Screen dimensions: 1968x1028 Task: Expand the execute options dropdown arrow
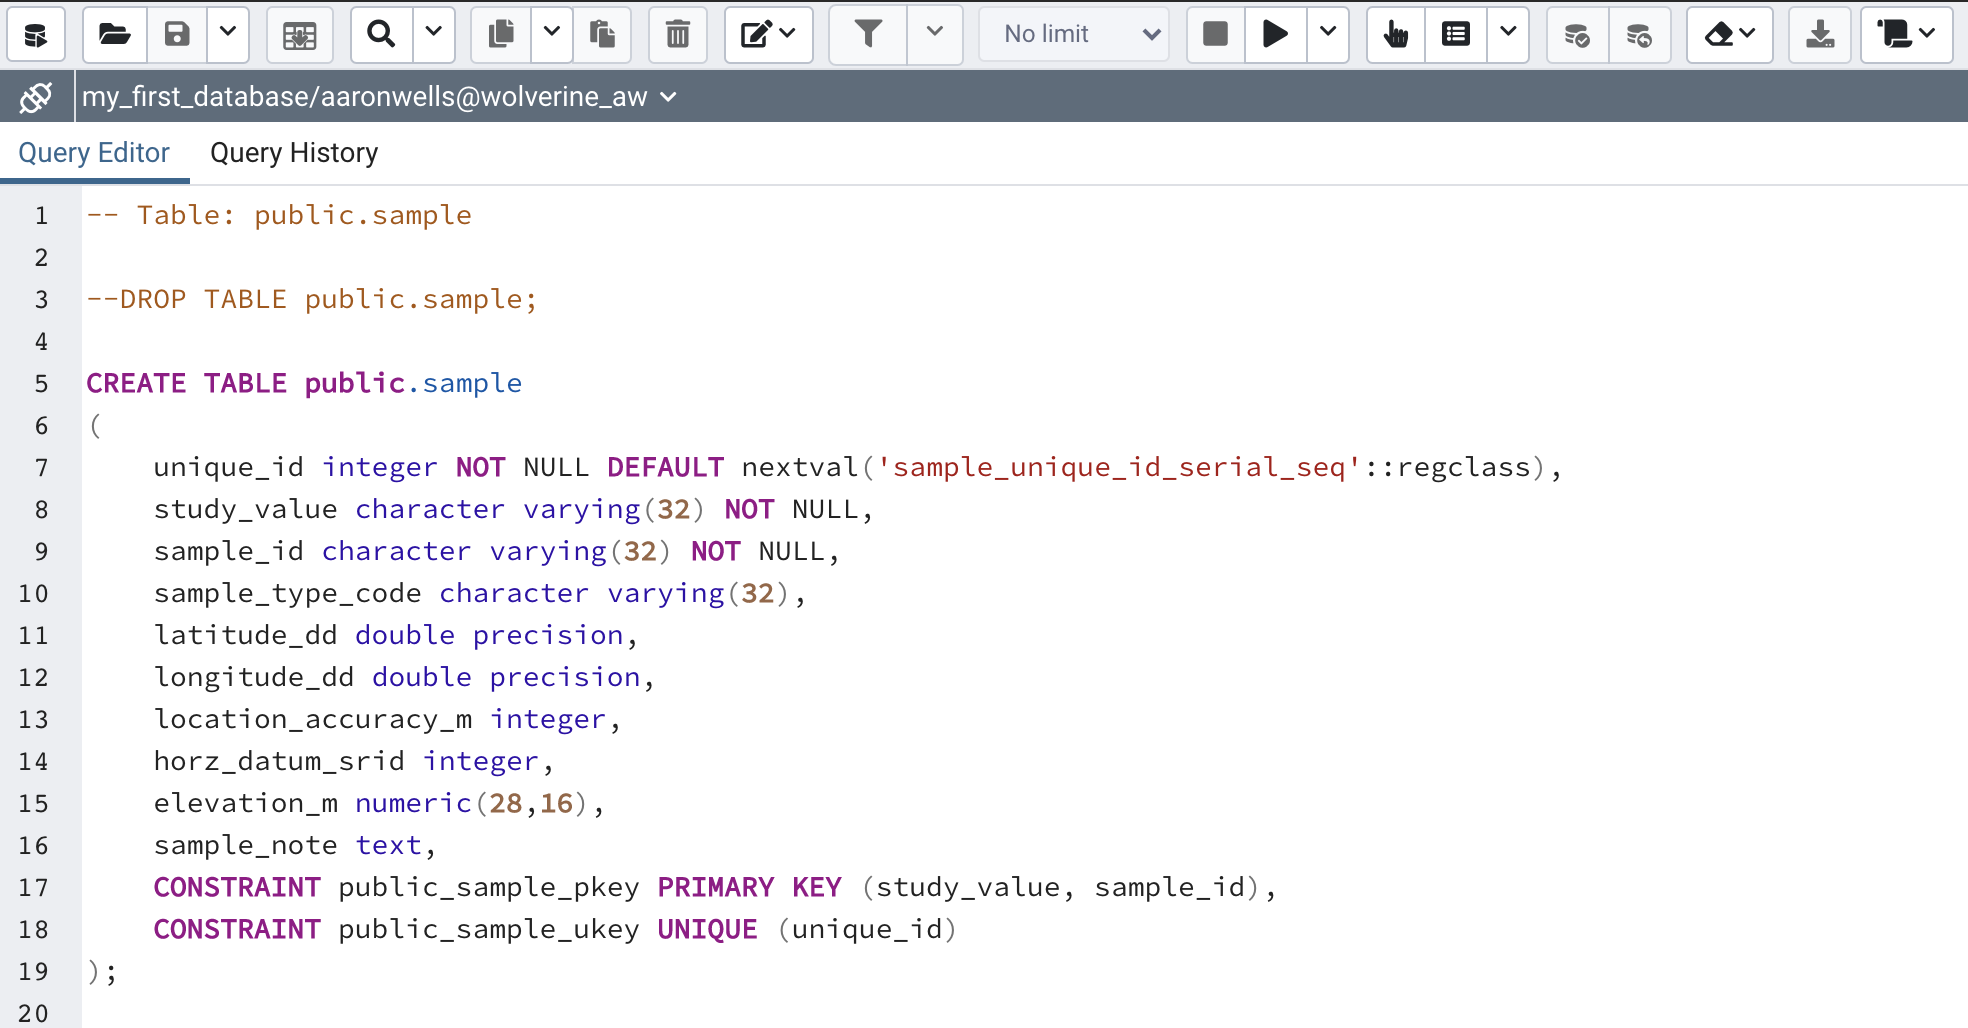1328,33
